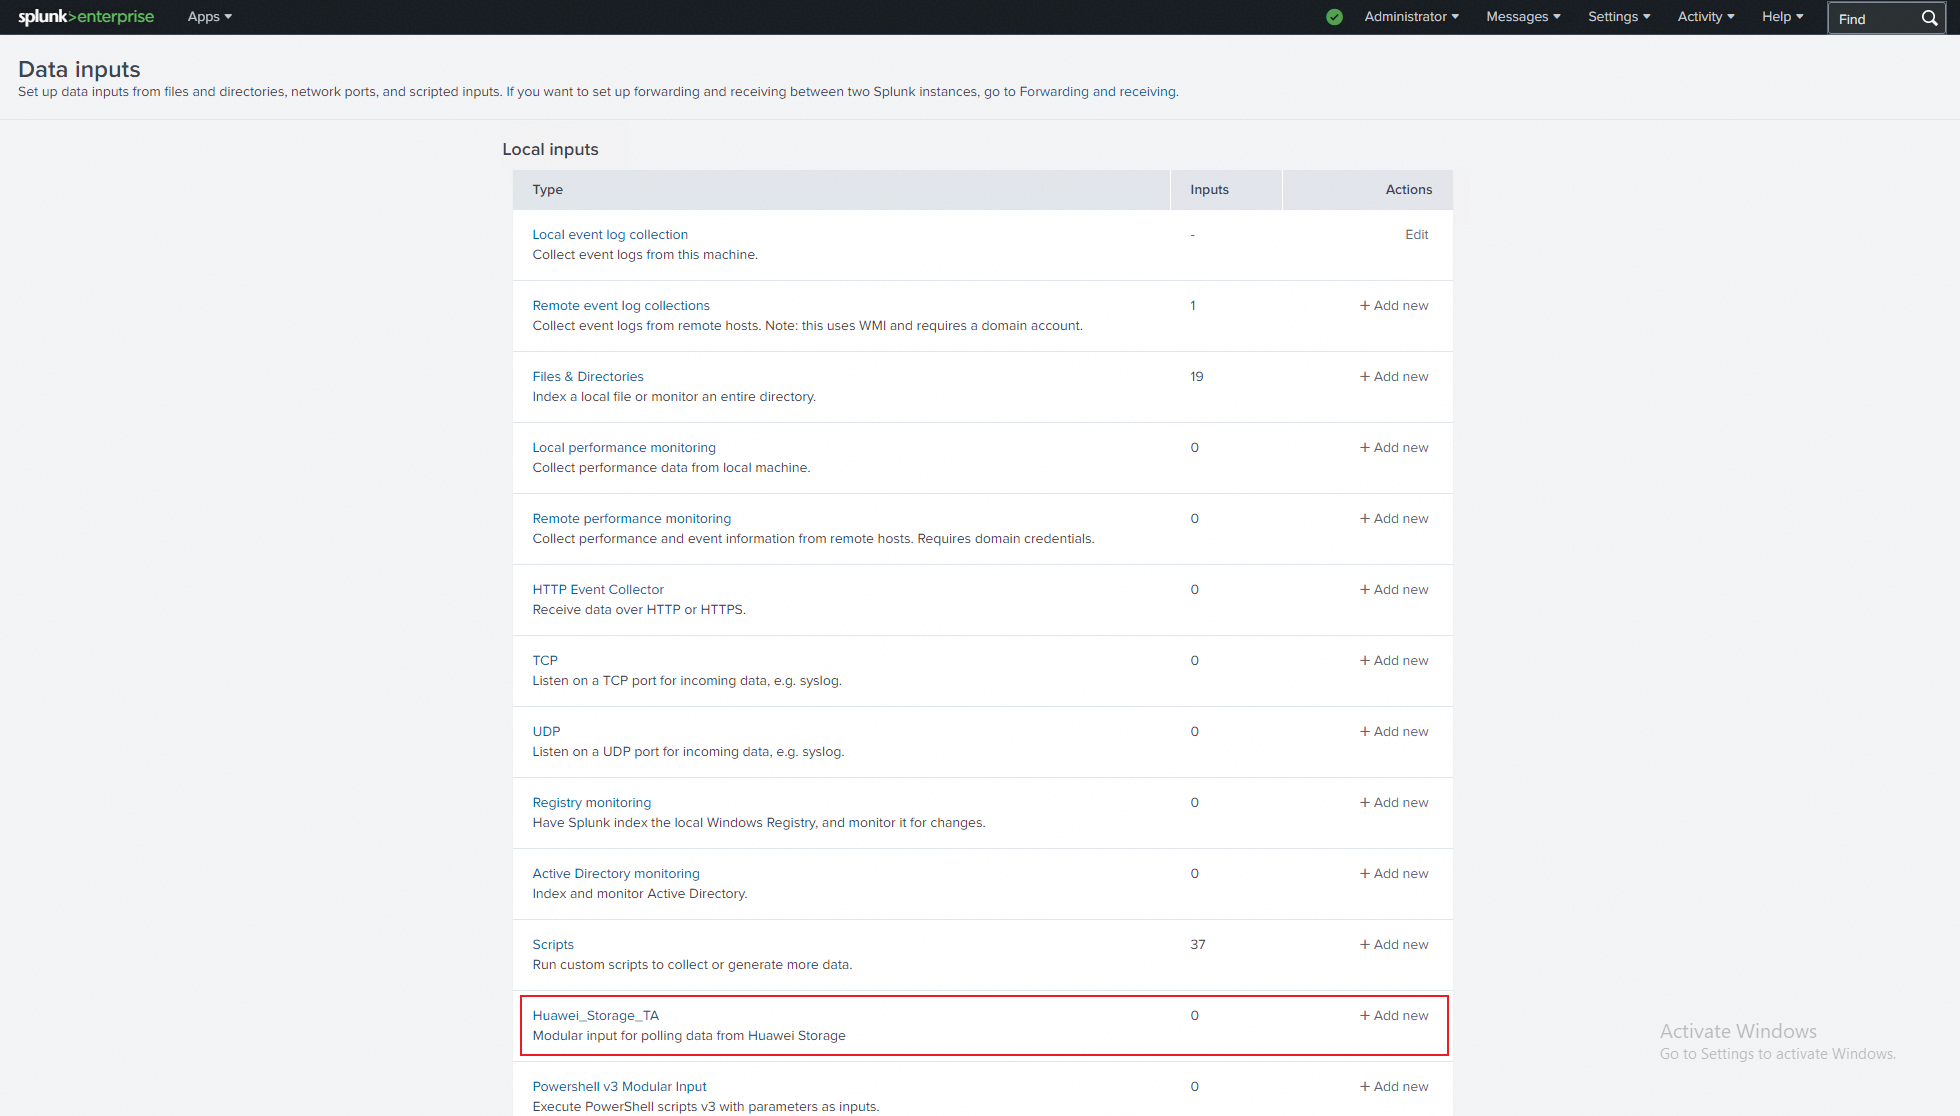This screenshot has width=1960, height=1116.
Task: Open the Messages dropdown
Action: coord(1523,17)
